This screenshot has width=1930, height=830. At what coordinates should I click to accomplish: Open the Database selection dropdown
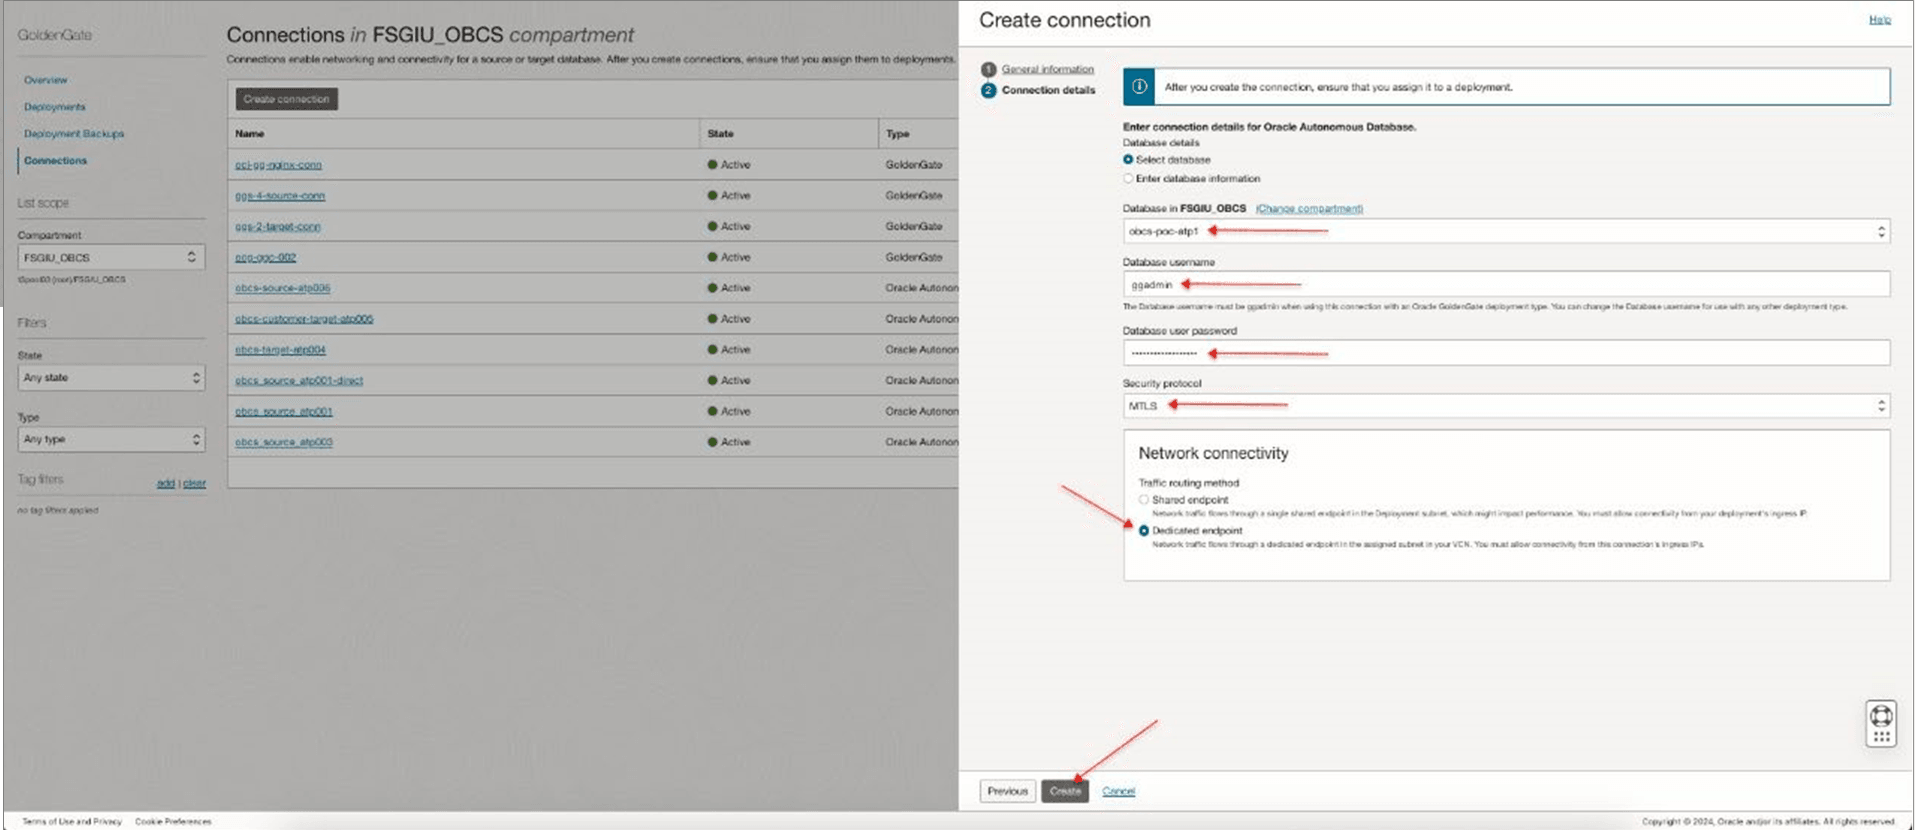pyautogui.click(x=1506, y=231)
